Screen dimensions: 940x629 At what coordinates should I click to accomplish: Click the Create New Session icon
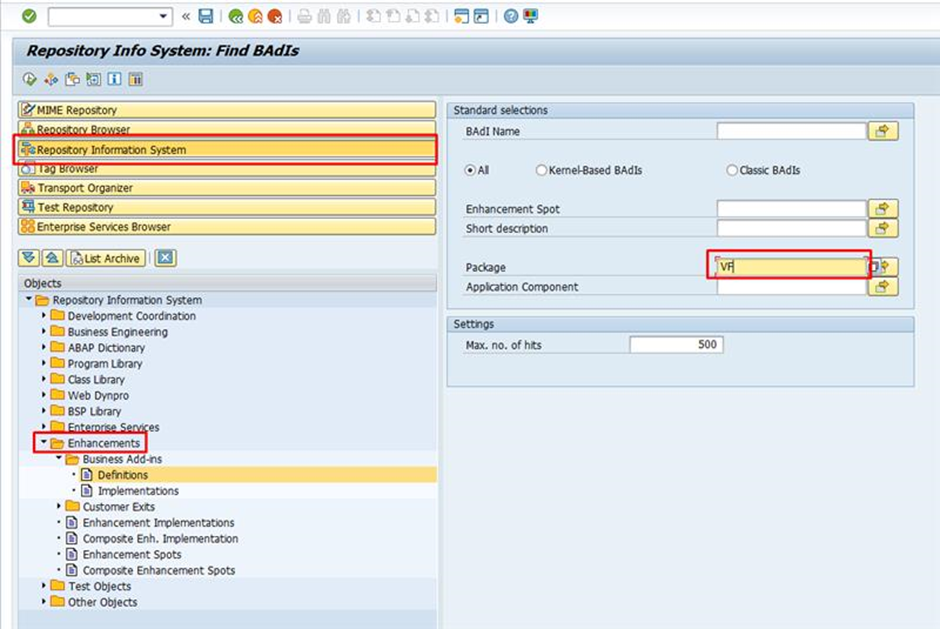click(x=461, y=16)
